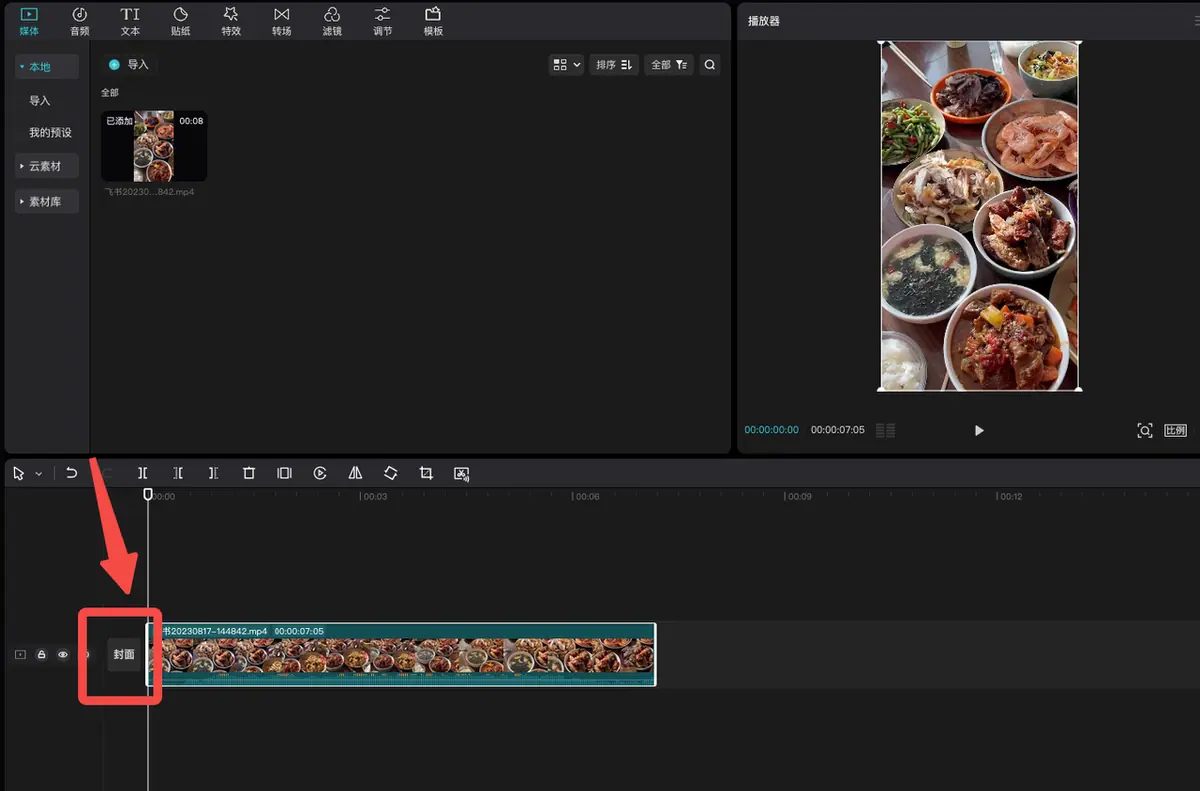
Task: Toggle track visibility eye icon
Action: click(x=63, y=655)
